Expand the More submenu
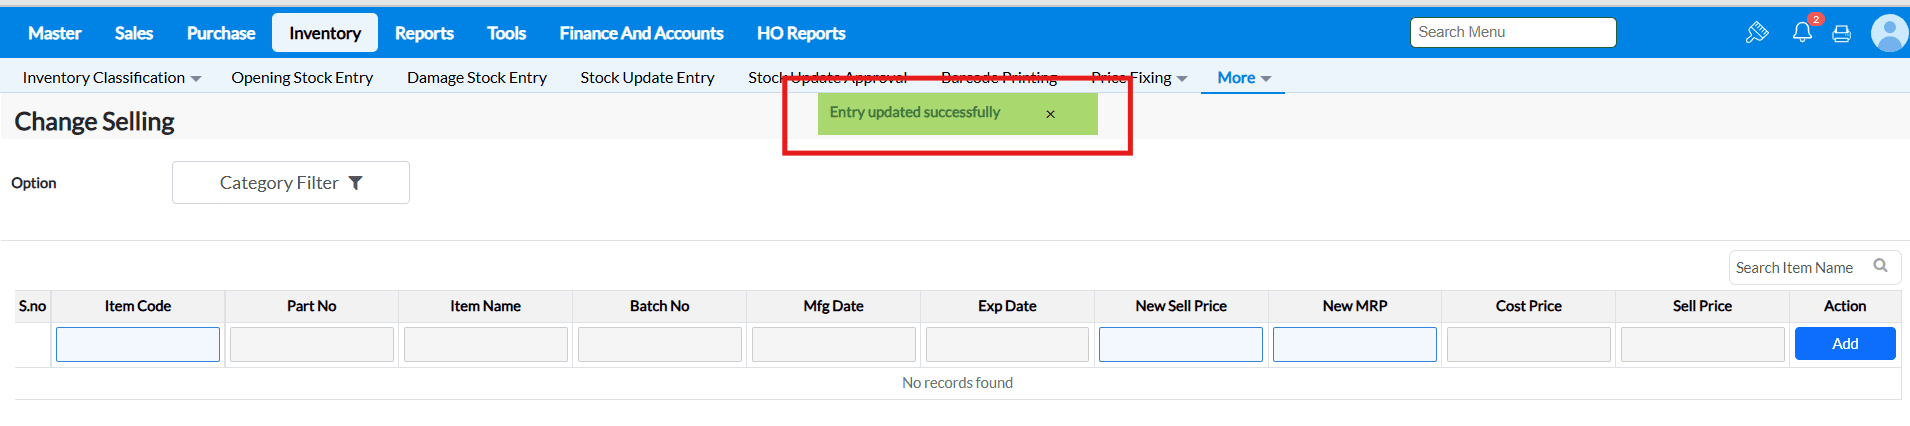 point(1243,78)
